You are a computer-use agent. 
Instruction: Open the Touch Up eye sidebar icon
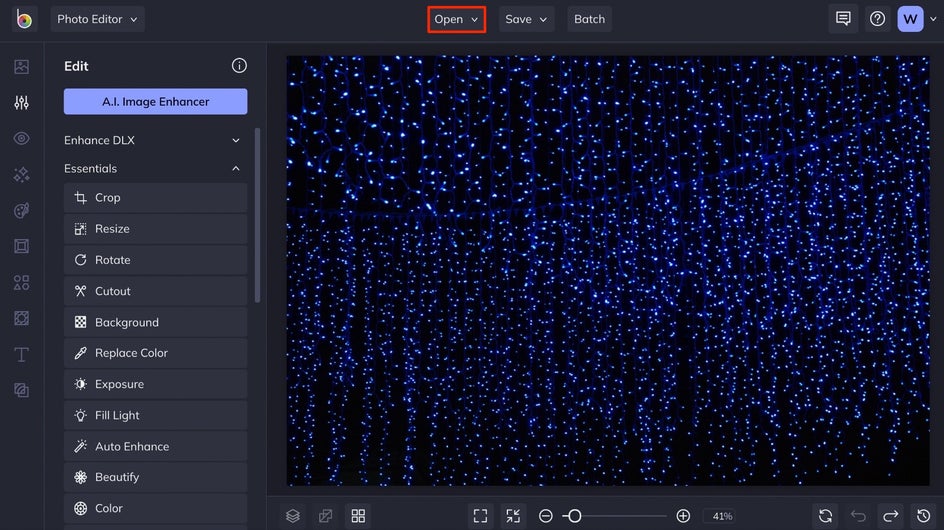click(x=21, y=139)
